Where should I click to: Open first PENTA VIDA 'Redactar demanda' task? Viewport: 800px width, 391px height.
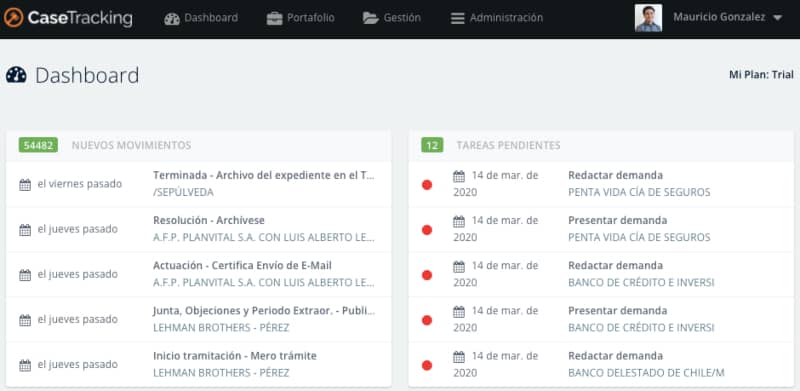[615, 175]
